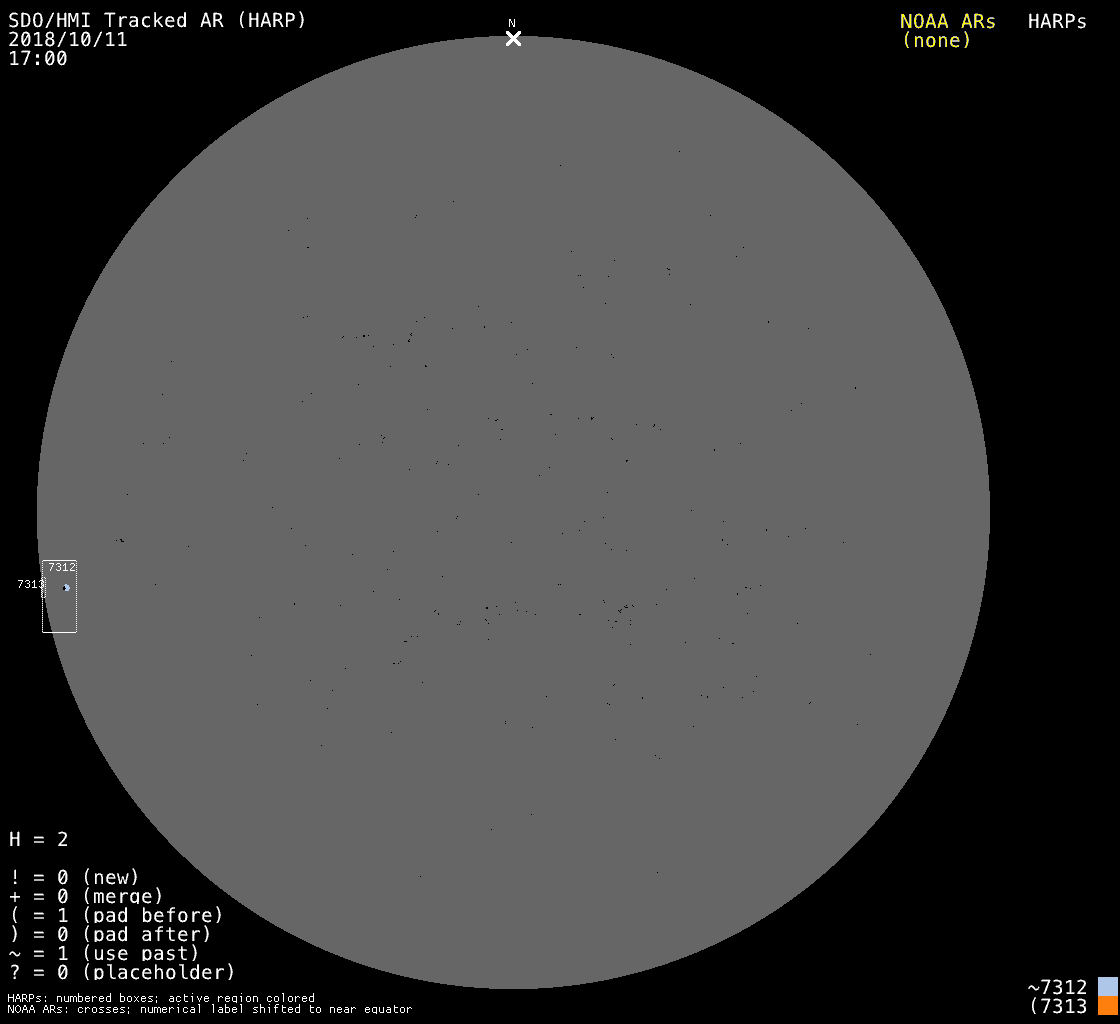This screenshot has width=1120, height=1024.
Task: Click the yellow 'NOAA ARs' heading
Action: pyautogui.click(x=947, y=21)
